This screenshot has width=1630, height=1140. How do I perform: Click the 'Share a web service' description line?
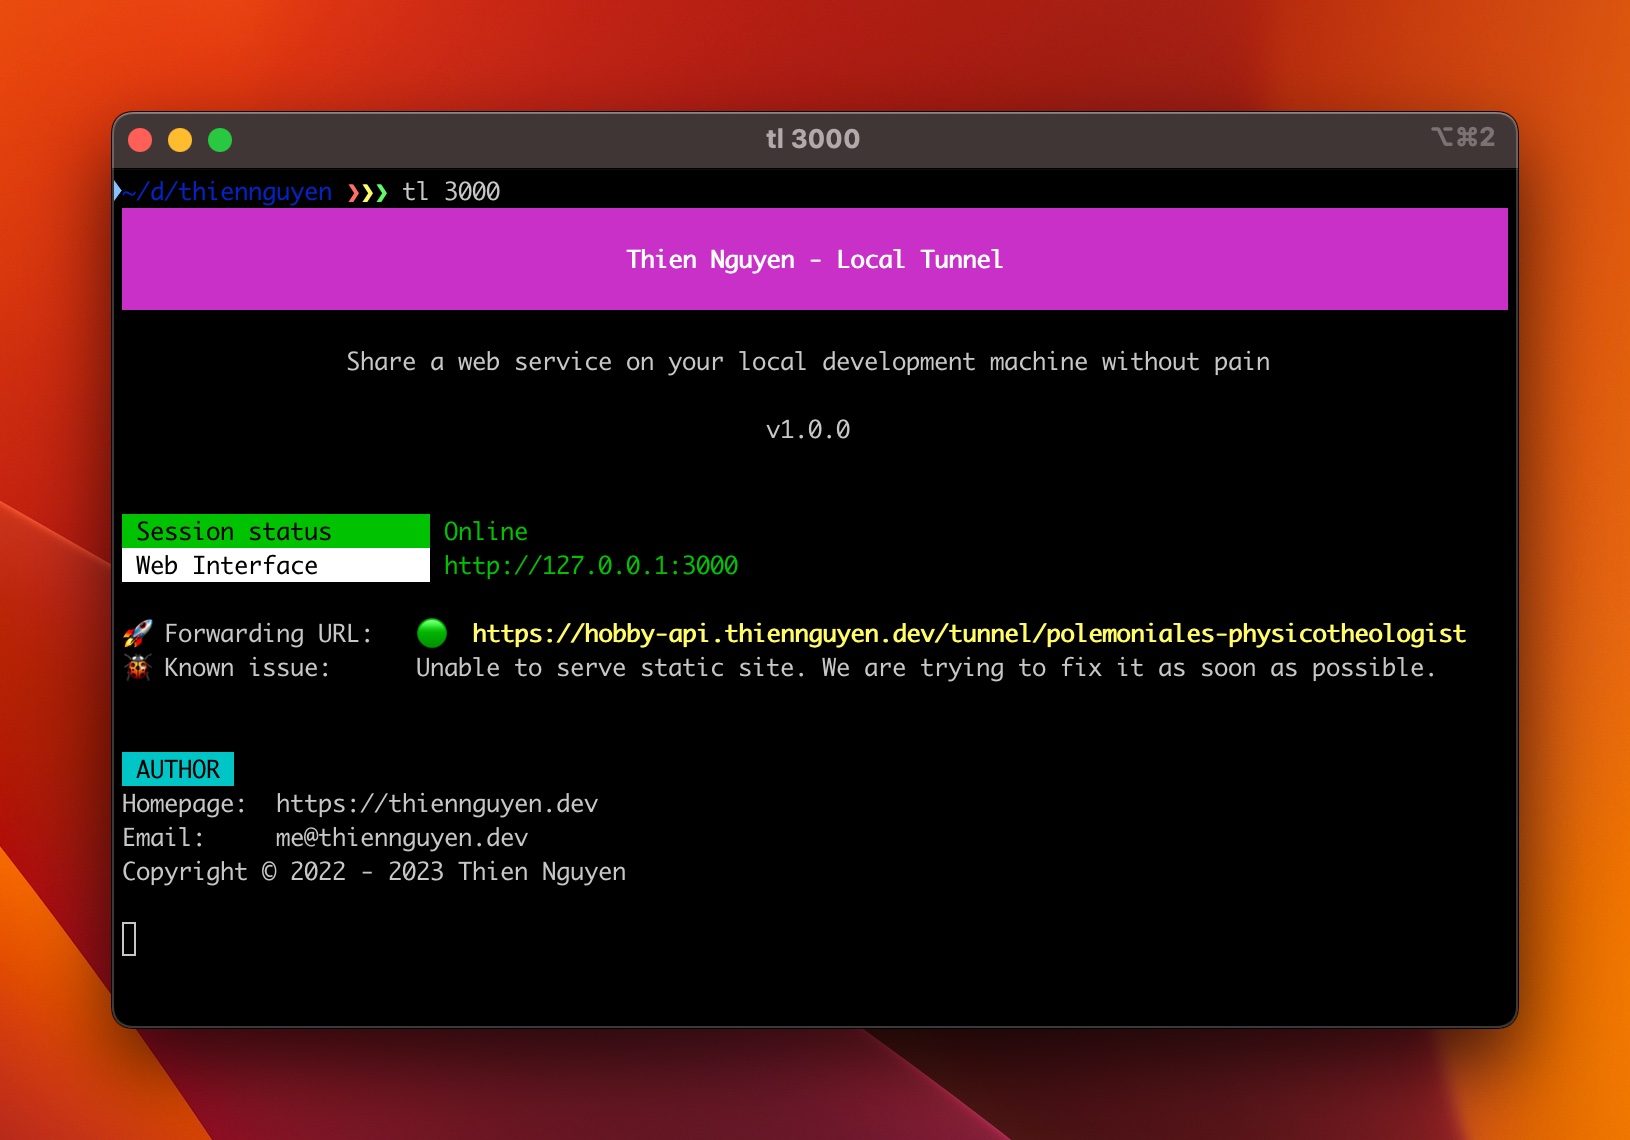tap(808, 362)
